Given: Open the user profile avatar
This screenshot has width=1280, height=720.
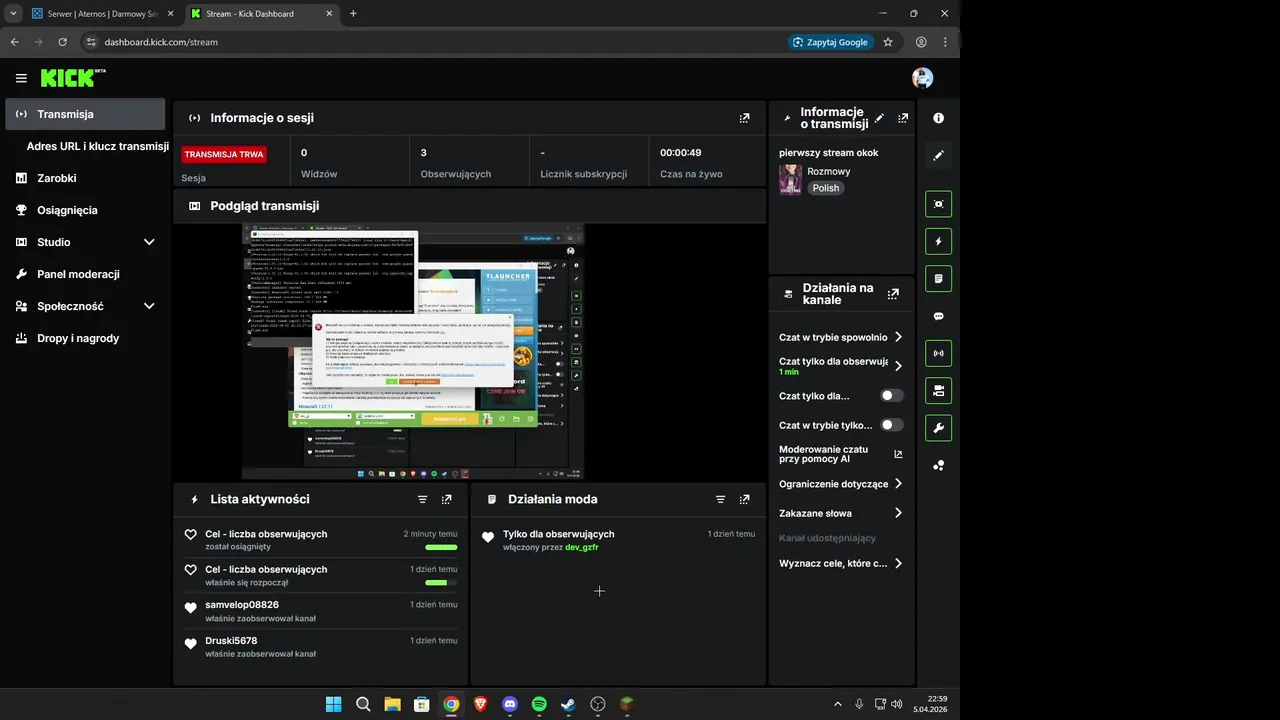Looking at the screenshot, I should pyautogui.click(x=922, y=78).
